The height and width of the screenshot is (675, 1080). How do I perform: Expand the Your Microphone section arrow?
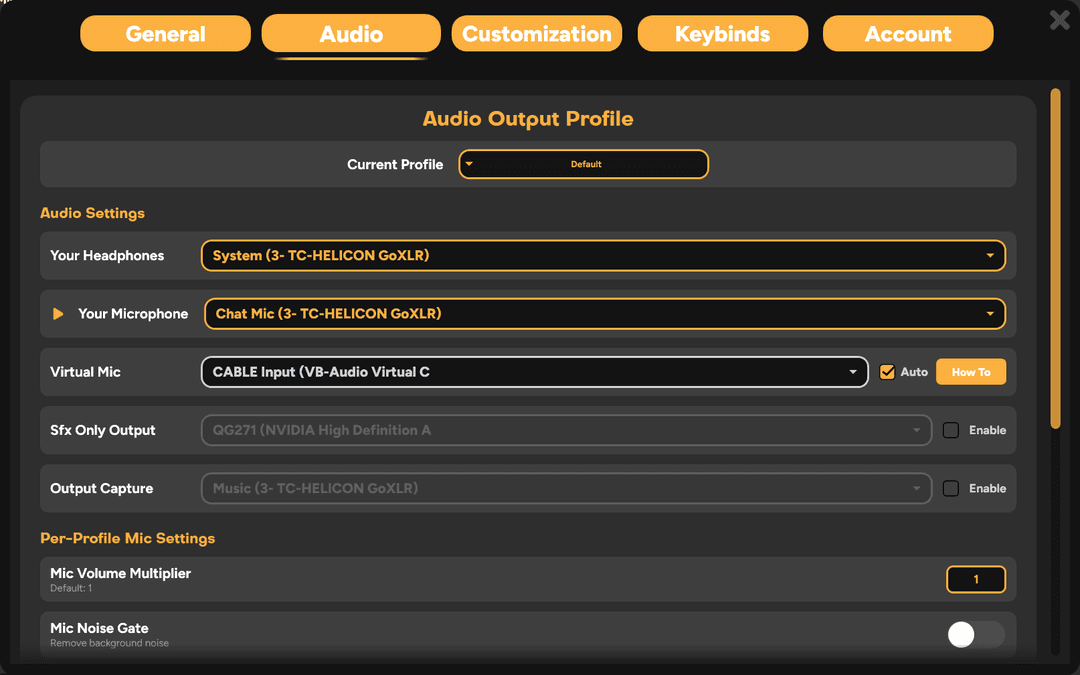(x=57, y=313)
